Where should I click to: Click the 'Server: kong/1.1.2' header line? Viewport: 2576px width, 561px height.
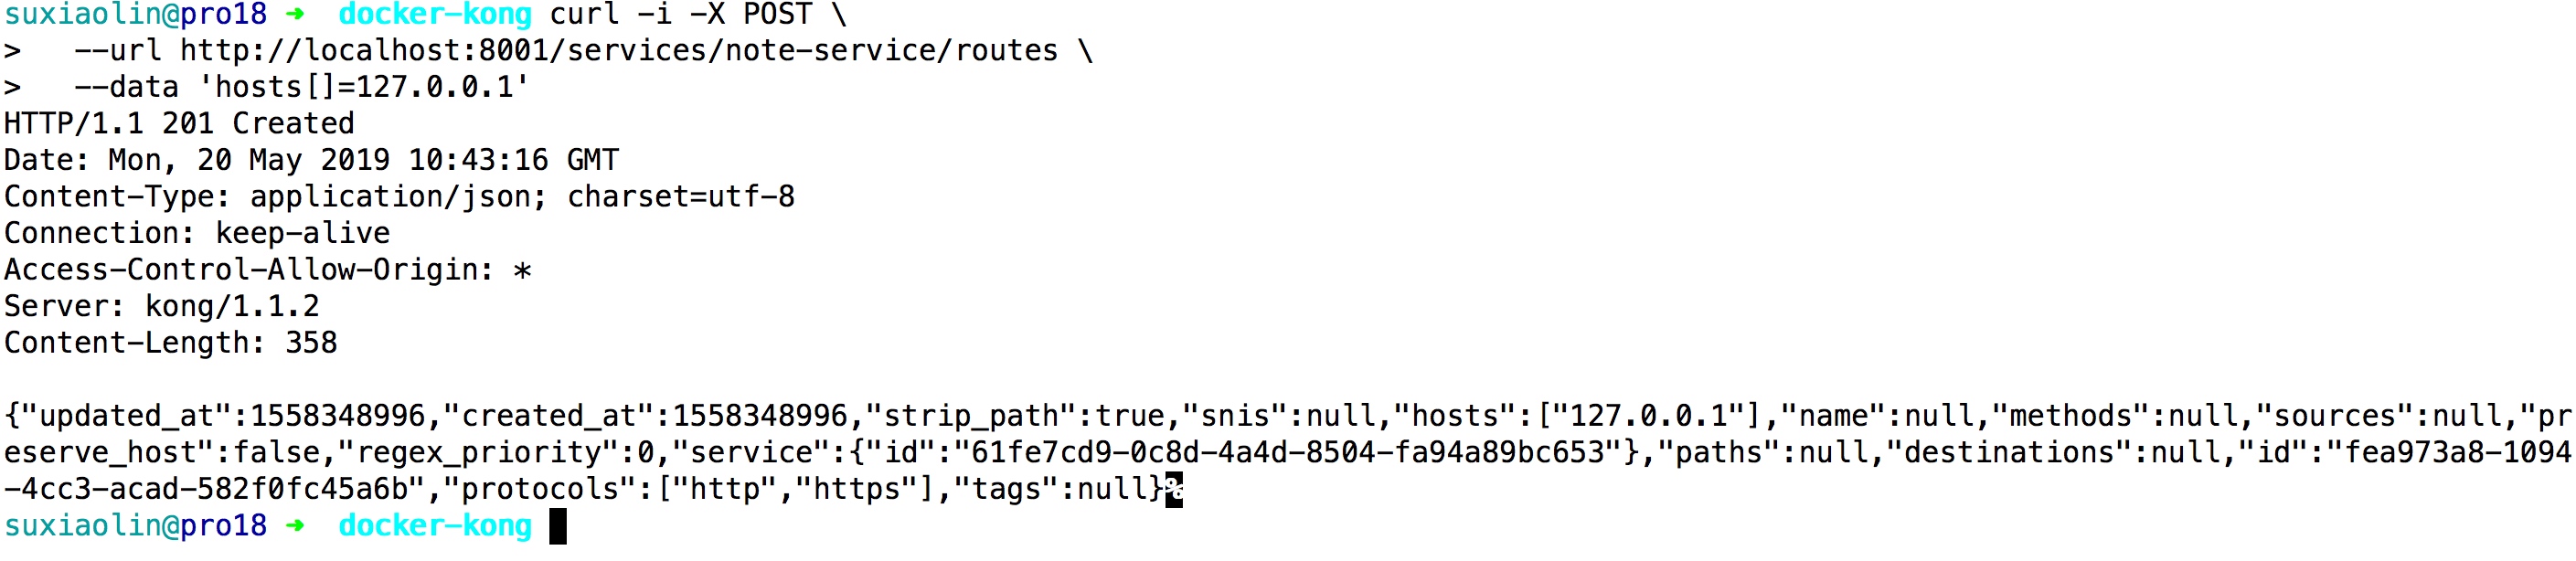[162, 307]
